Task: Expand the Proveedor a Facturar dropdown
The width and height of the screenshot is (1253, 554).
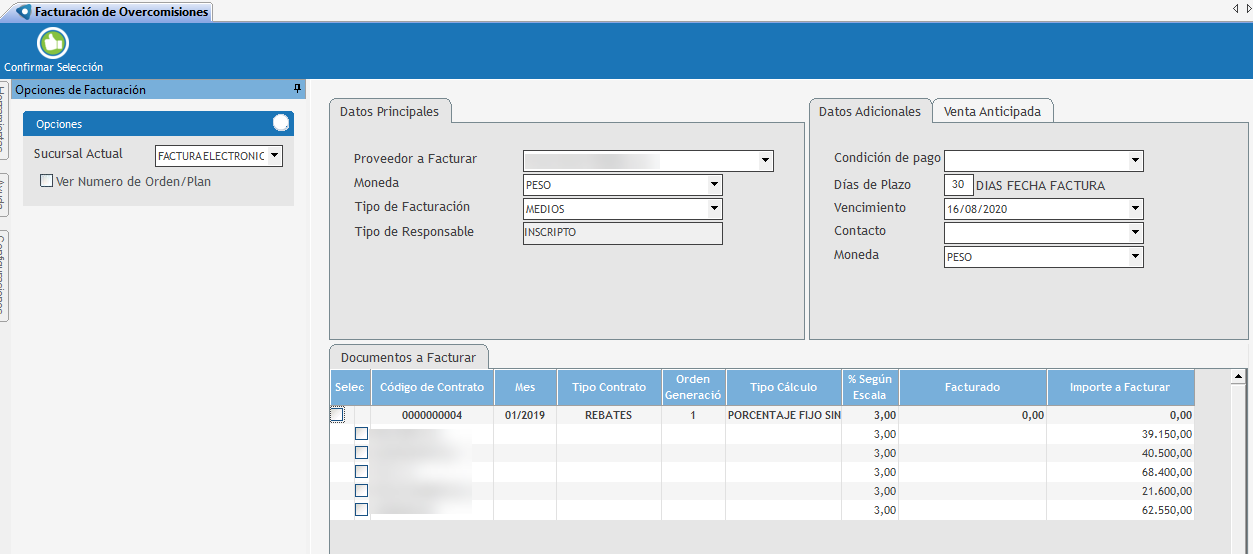Action: [765, 160]
